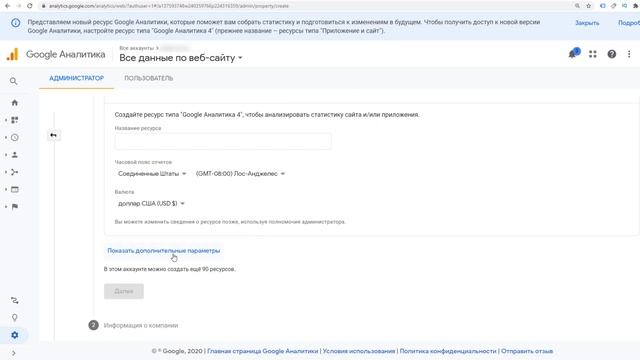Go to Home via sidebar house icon
The height and width of the screenshot is (360, 640).
(x=15, y=102)
